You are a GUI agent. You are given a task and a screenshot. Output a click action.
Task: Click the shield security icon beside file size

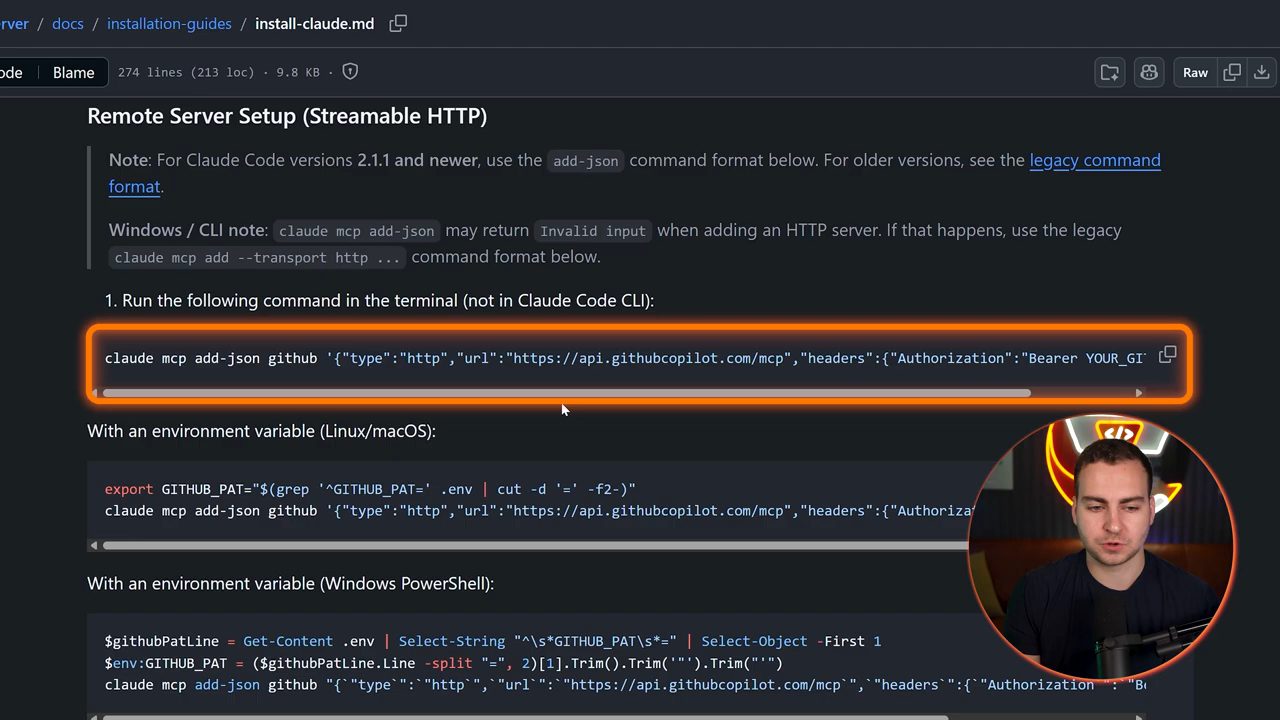(350, 72)
